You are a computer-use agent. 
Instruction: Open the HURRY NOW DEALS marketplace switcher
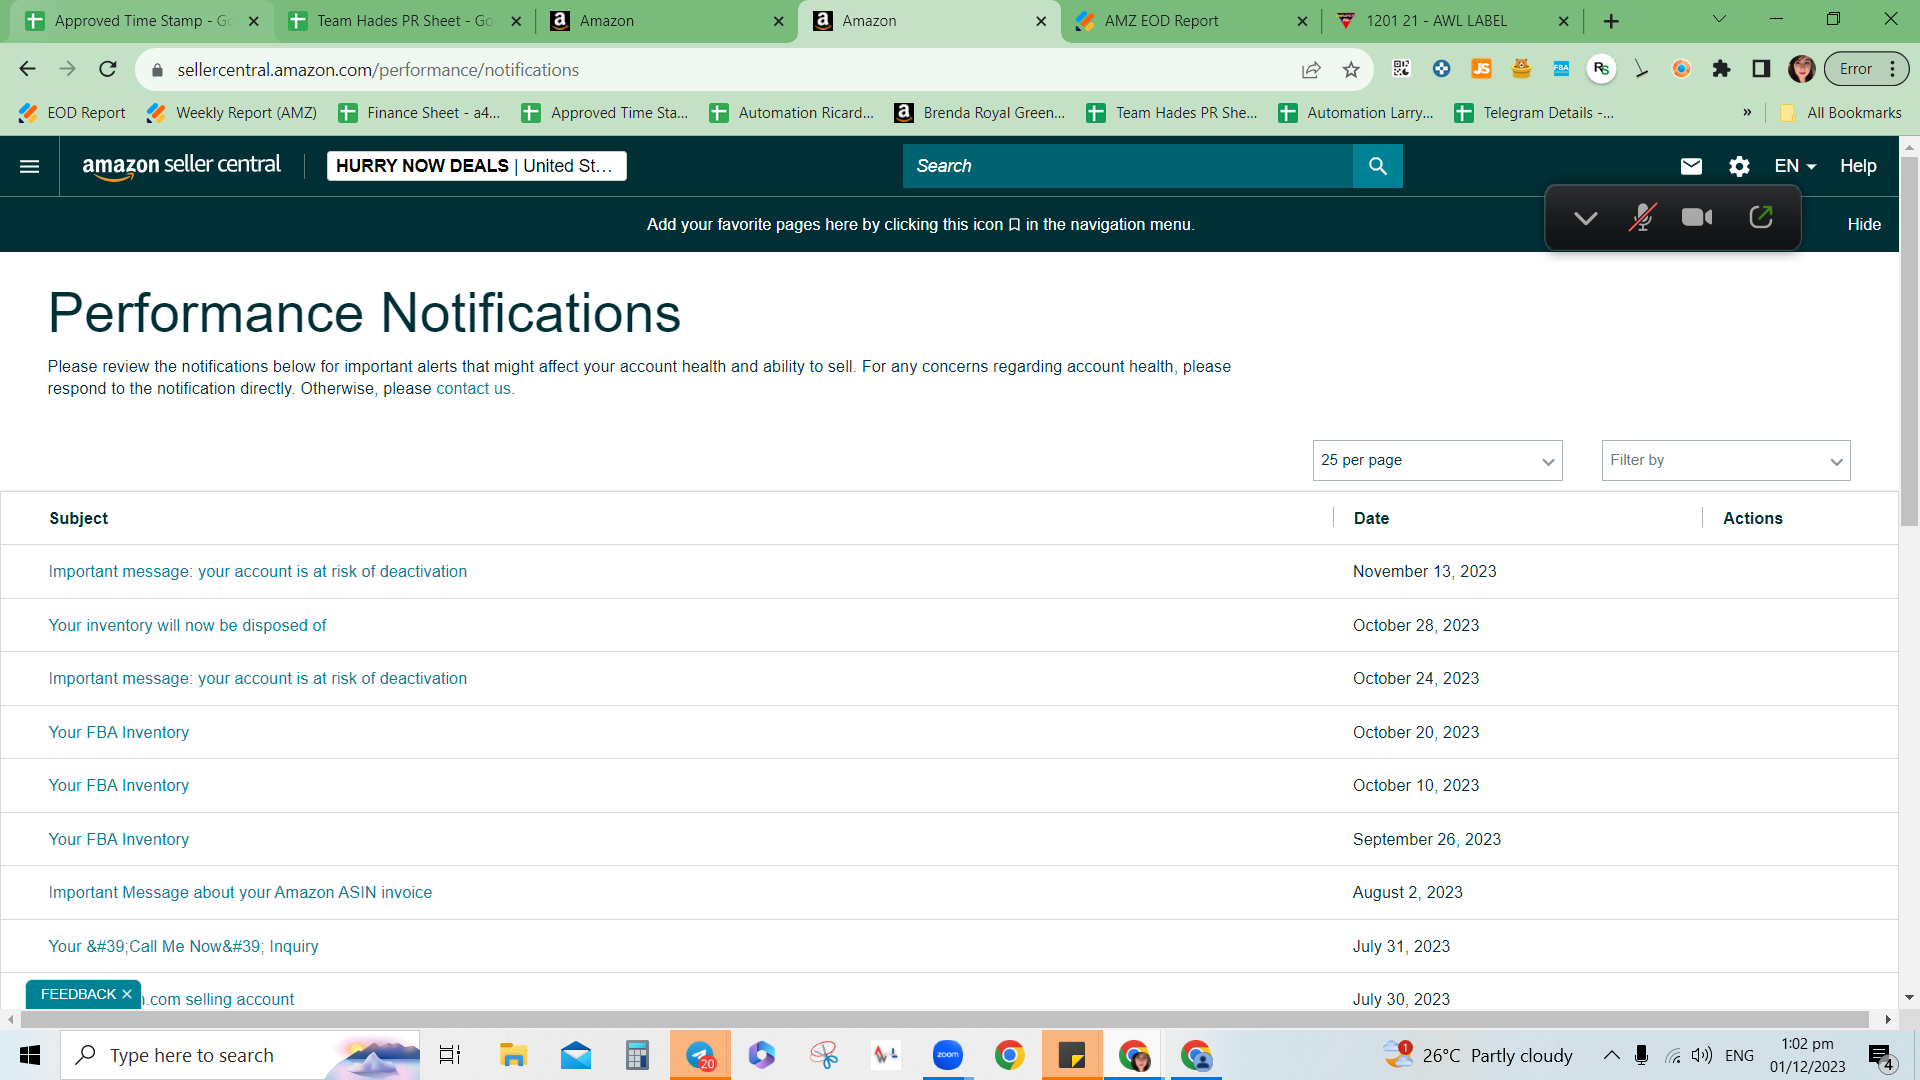476,166
